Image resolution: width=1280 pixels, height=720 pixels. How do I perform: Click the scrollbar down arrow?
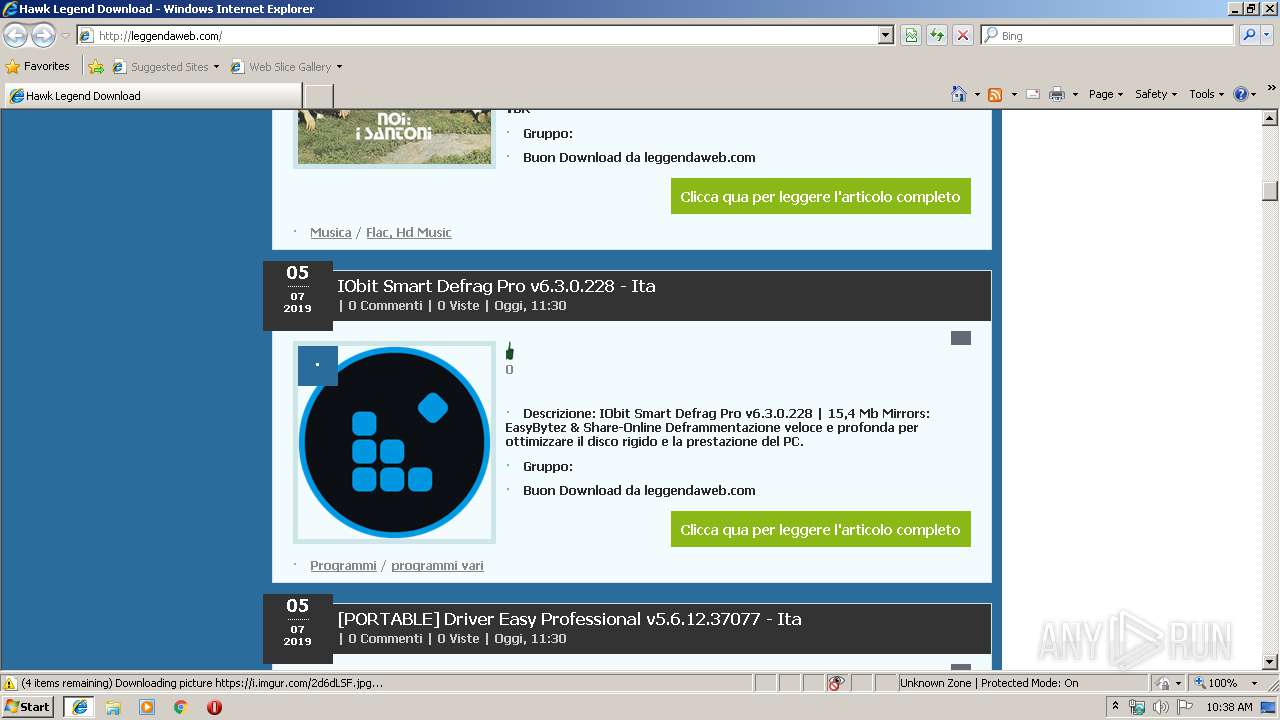[x=1270, y=662]
